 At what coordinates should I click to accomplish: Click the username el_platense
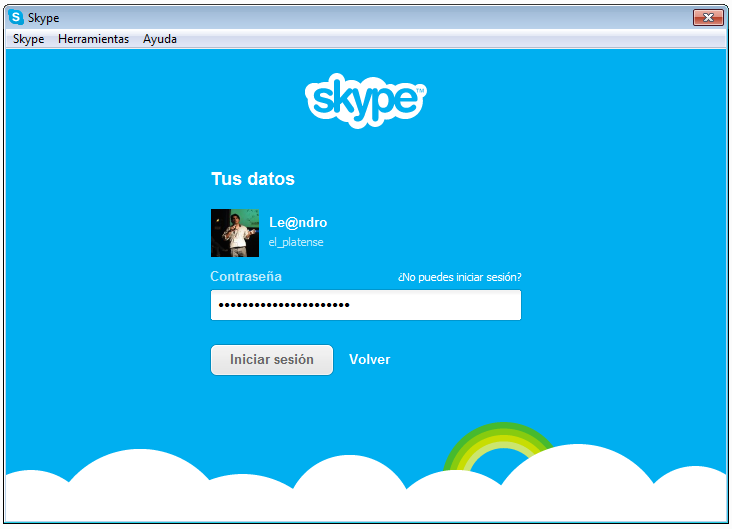coord(296,242)
